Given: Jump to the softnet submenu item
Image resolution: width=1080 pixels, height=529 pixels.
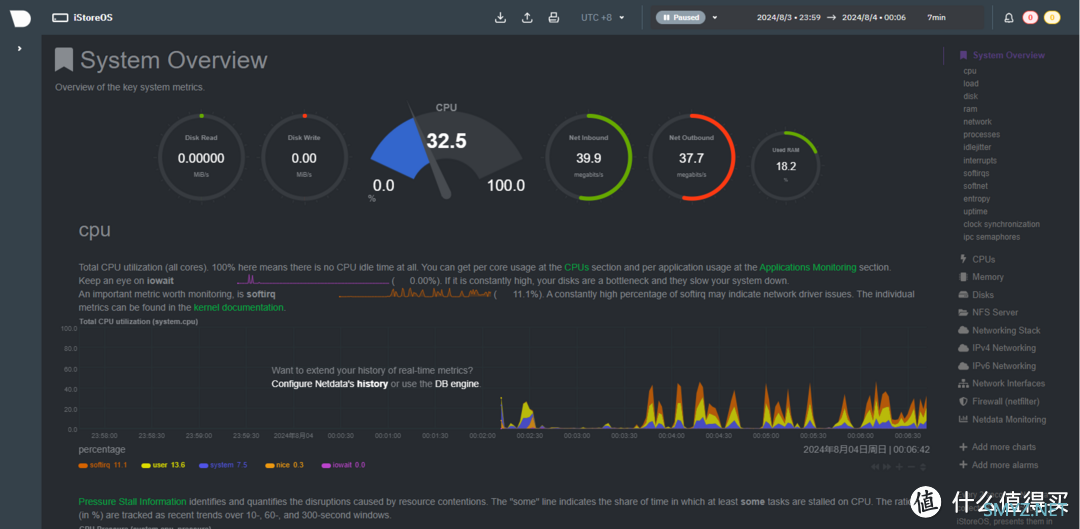Looking at the screenshot, I should [976, 186].
